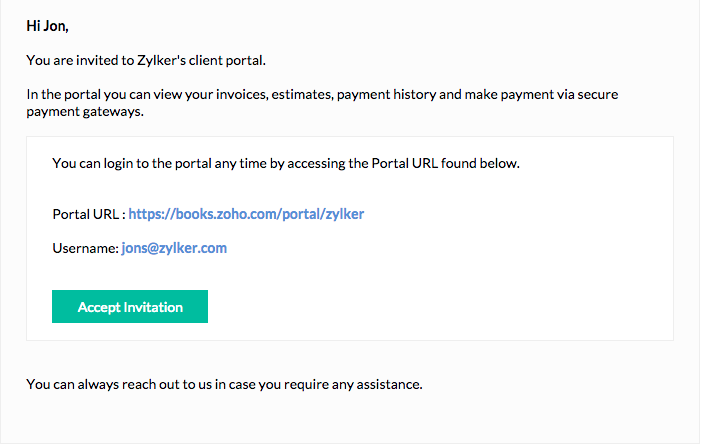
Task: Click the jons@zylker.com username link
Action: pyautogui.click(x=174, y=248)
